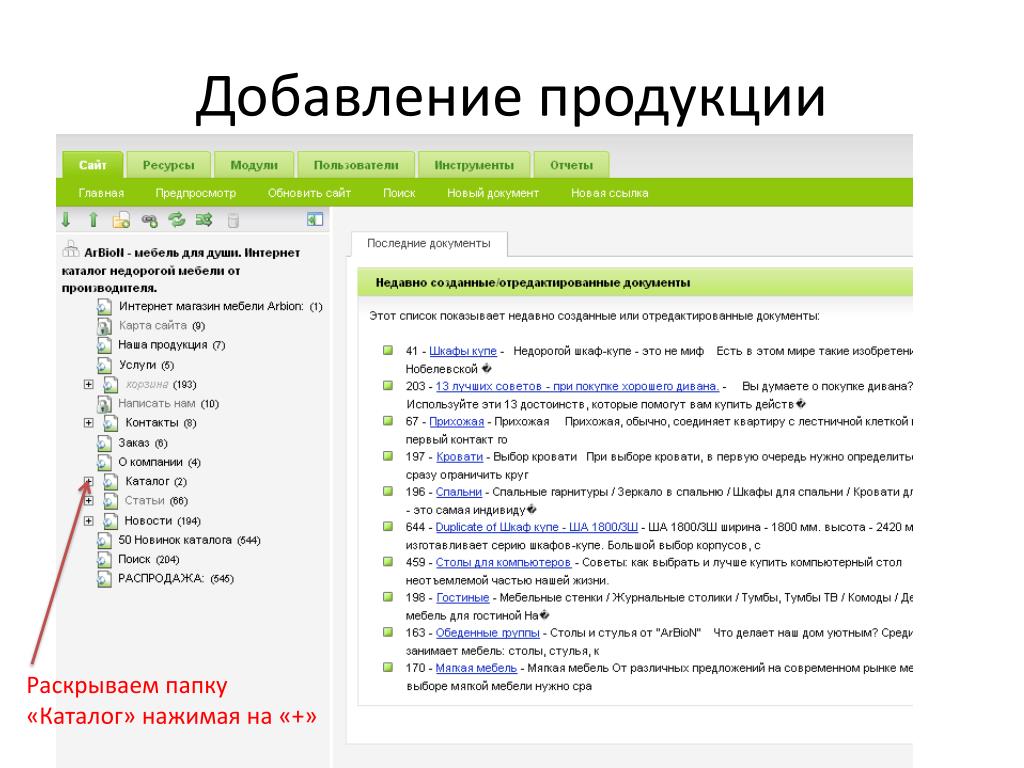Click the collapse tree up-arrow icon
This screenshot has width=1024, height=768.
tap(93, 220)
